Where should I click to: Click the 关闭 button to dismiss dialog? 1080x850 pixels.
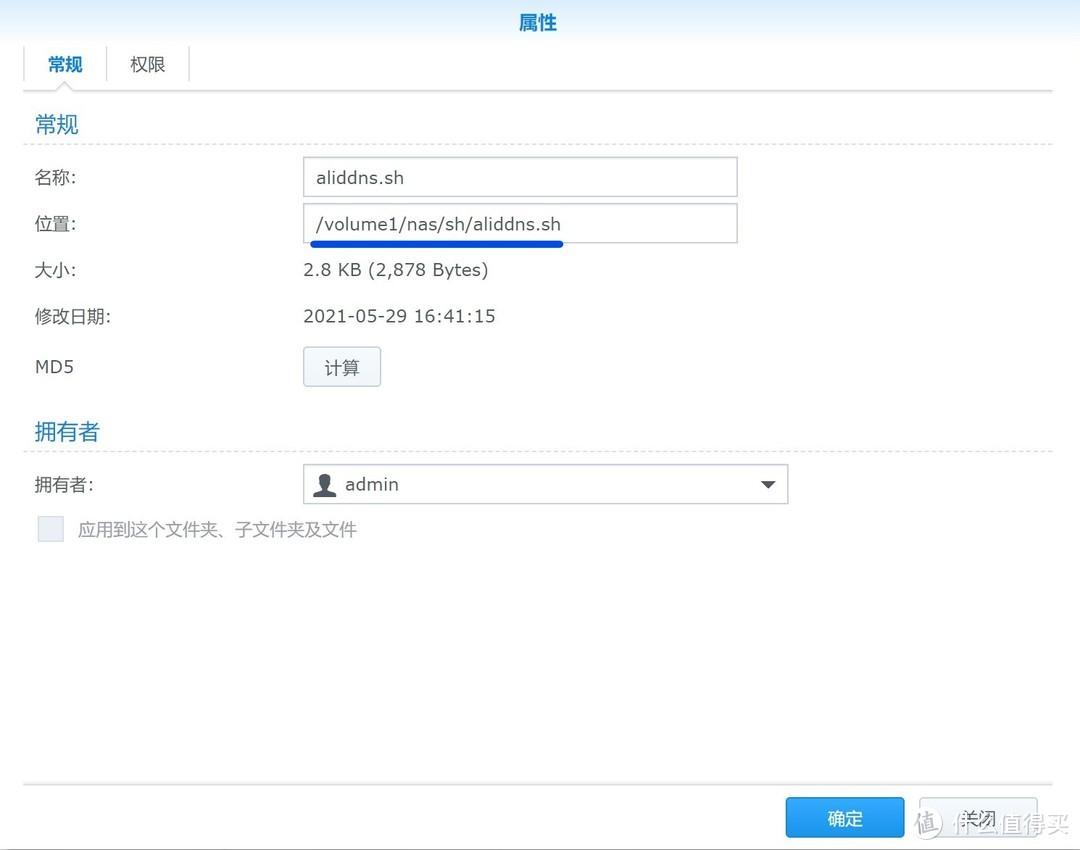click(977, 817)
